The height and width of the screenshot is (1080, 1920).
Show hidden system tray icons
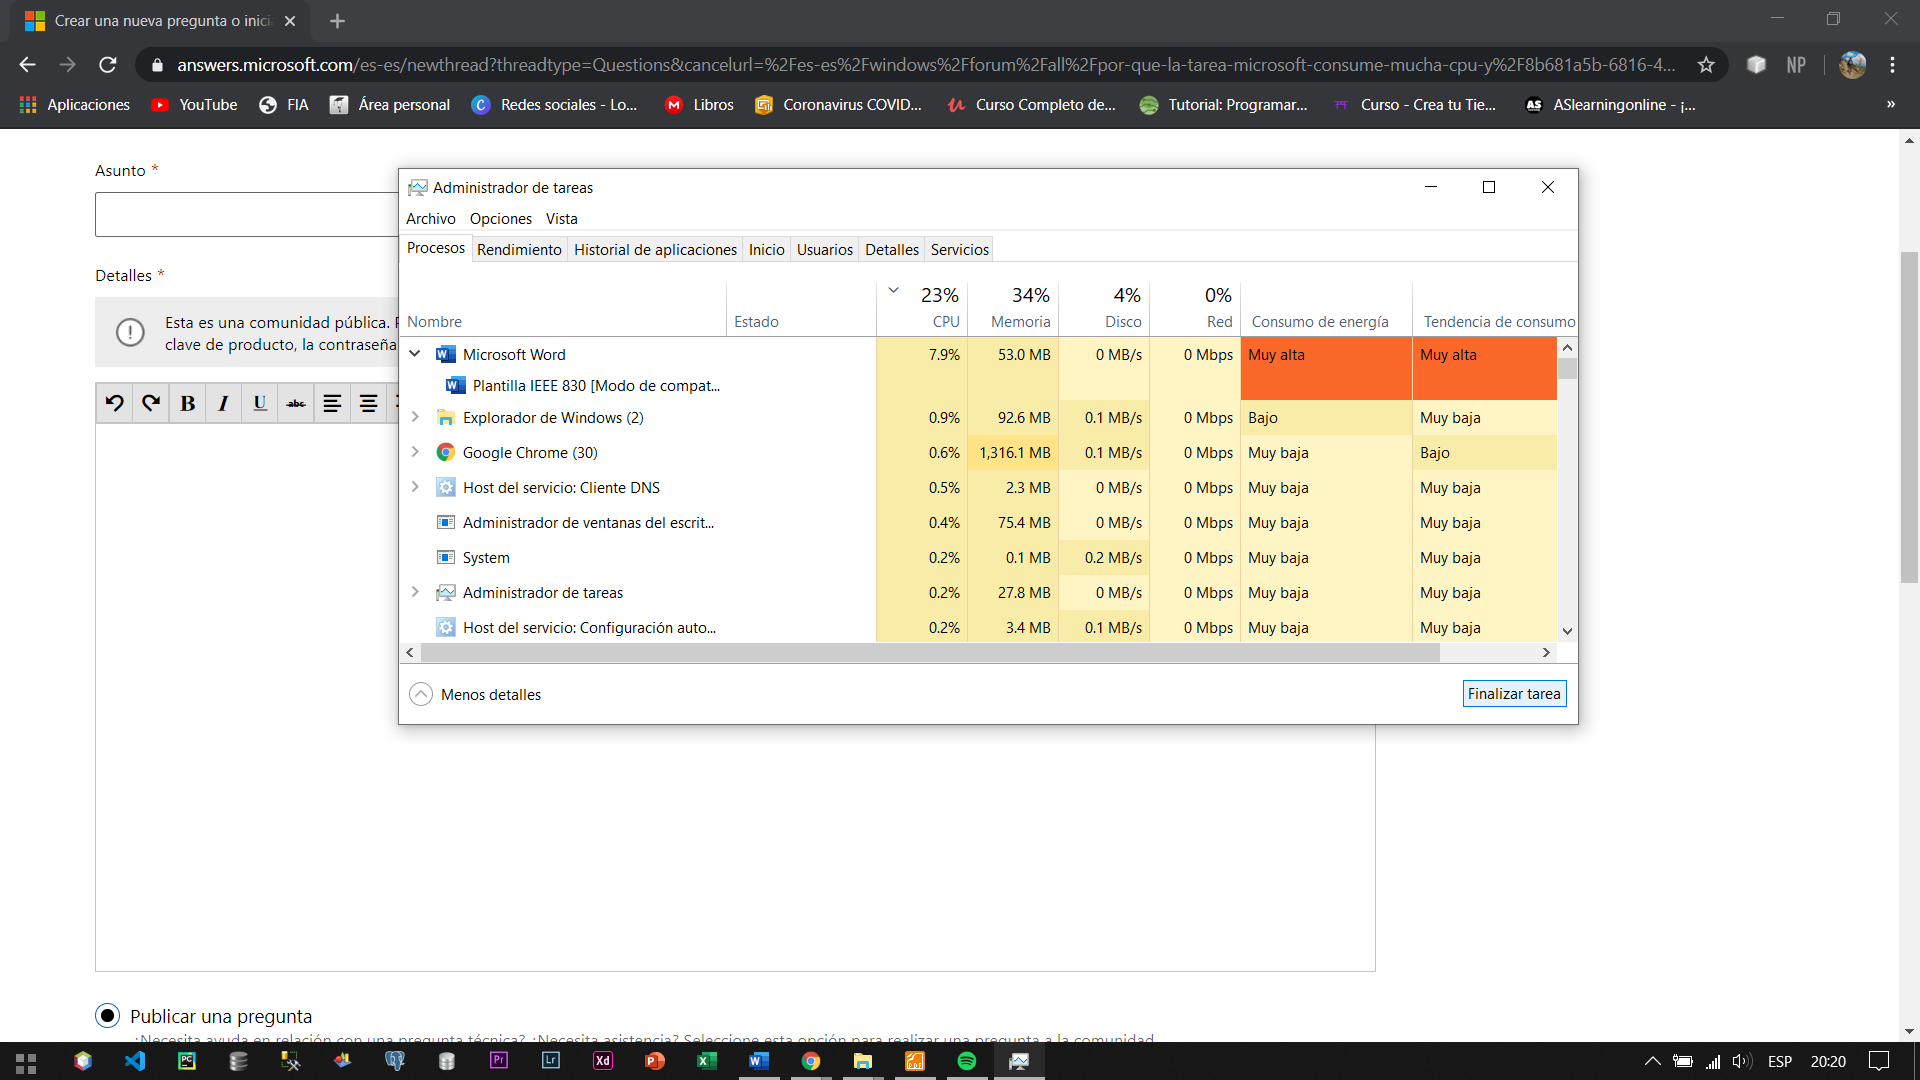pyautogui.click(x=1652, y=1061)
